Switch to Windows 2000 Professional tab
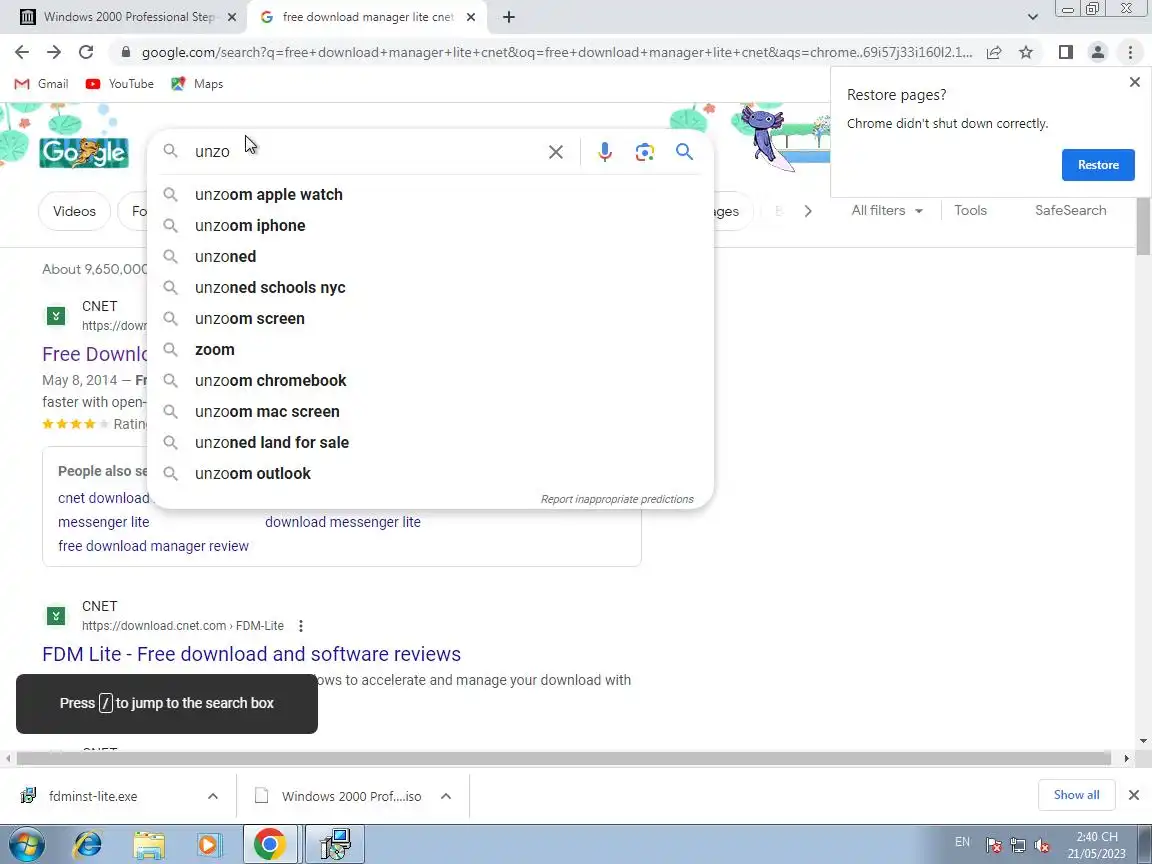Image resolution: width=1152 pixels, height=864 pixels. tap(120, 17)
